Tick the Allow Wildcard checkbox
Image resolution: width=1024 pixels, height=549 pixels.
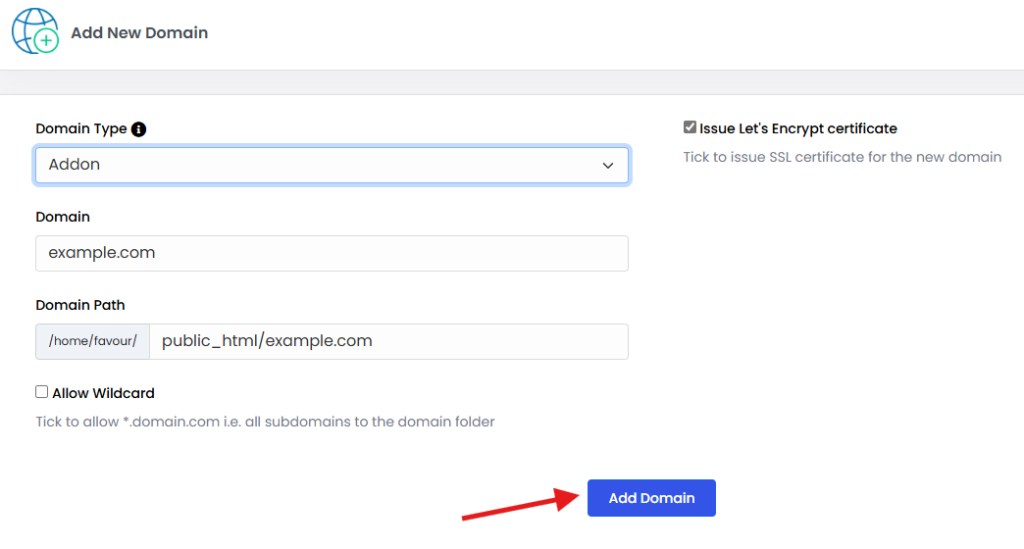pos(42,392)
